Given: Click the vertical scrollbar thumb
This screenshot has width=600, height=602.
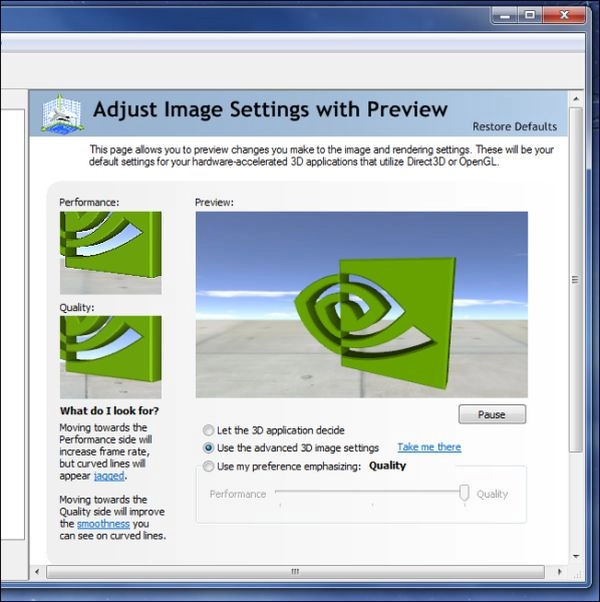Looking at the screenshot, I should [x=575, y=280].
